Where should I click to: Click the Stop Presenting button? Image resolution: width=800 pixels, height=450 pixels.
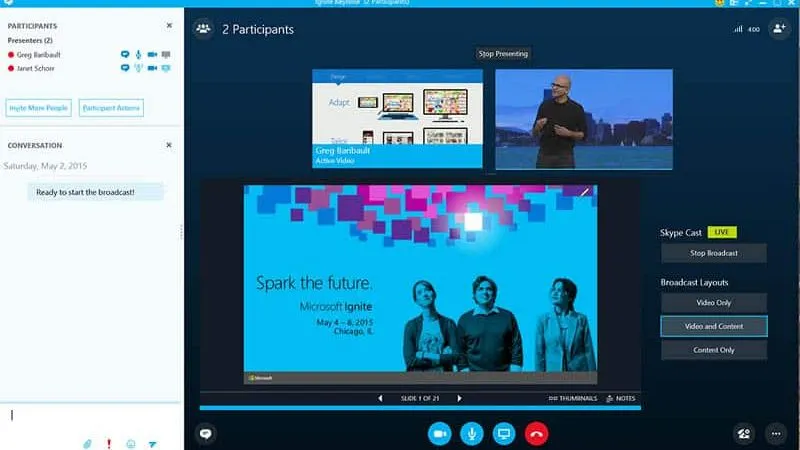coord(503,54)
